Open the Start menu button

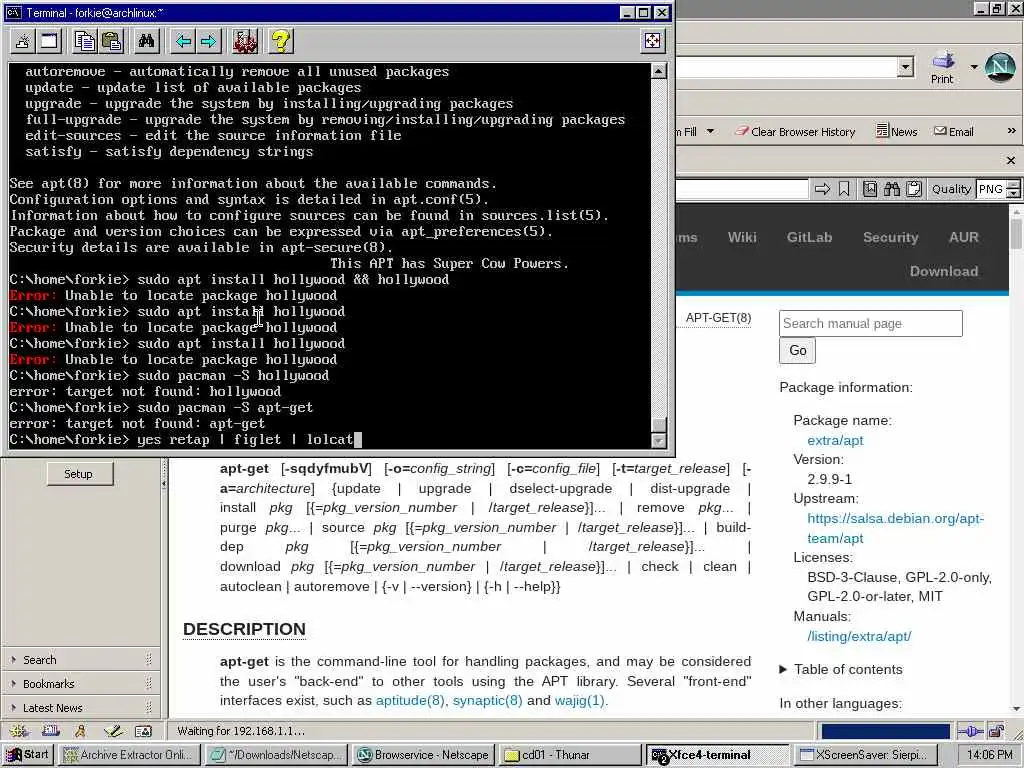(27, 754)
